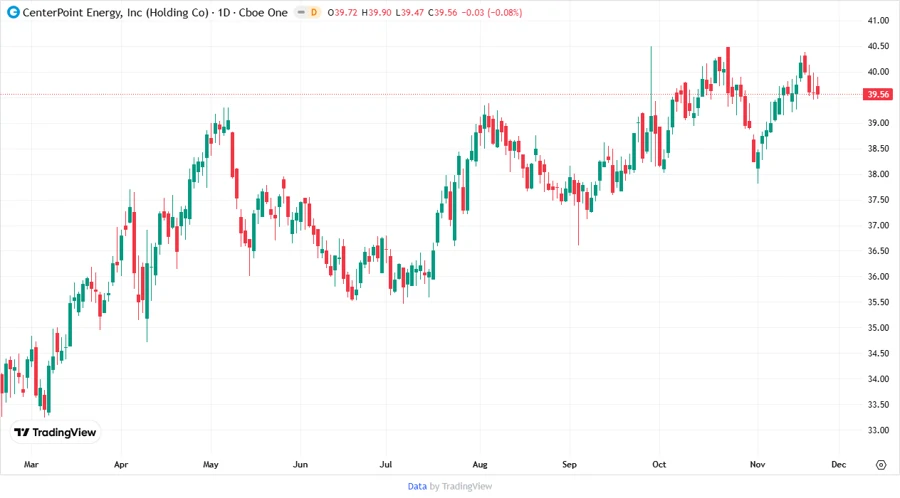Click the 33.00 price axis label
This screenshot has height=498, width=900.
point(878,430)
